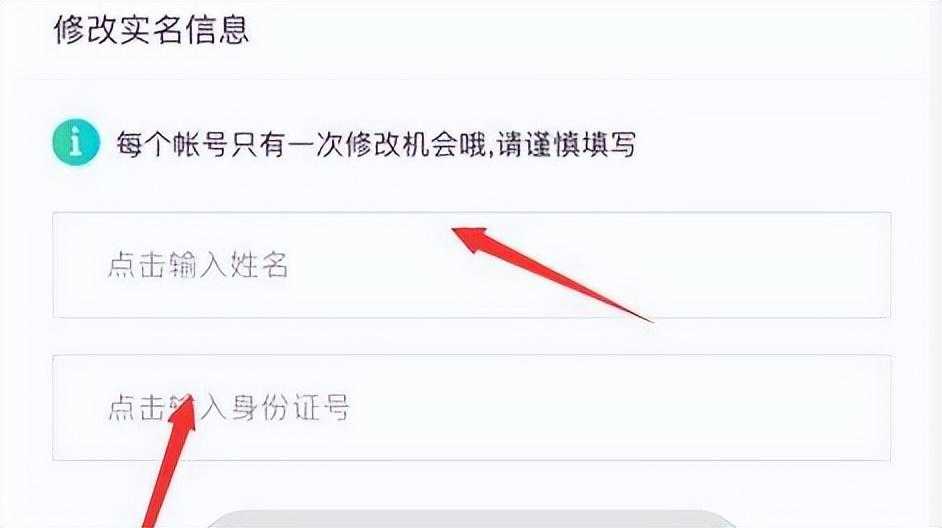Viewport: 942px width, 528px height.
Task: Click the red arrow pointing at the ID field
Action: tap(170, 461)
